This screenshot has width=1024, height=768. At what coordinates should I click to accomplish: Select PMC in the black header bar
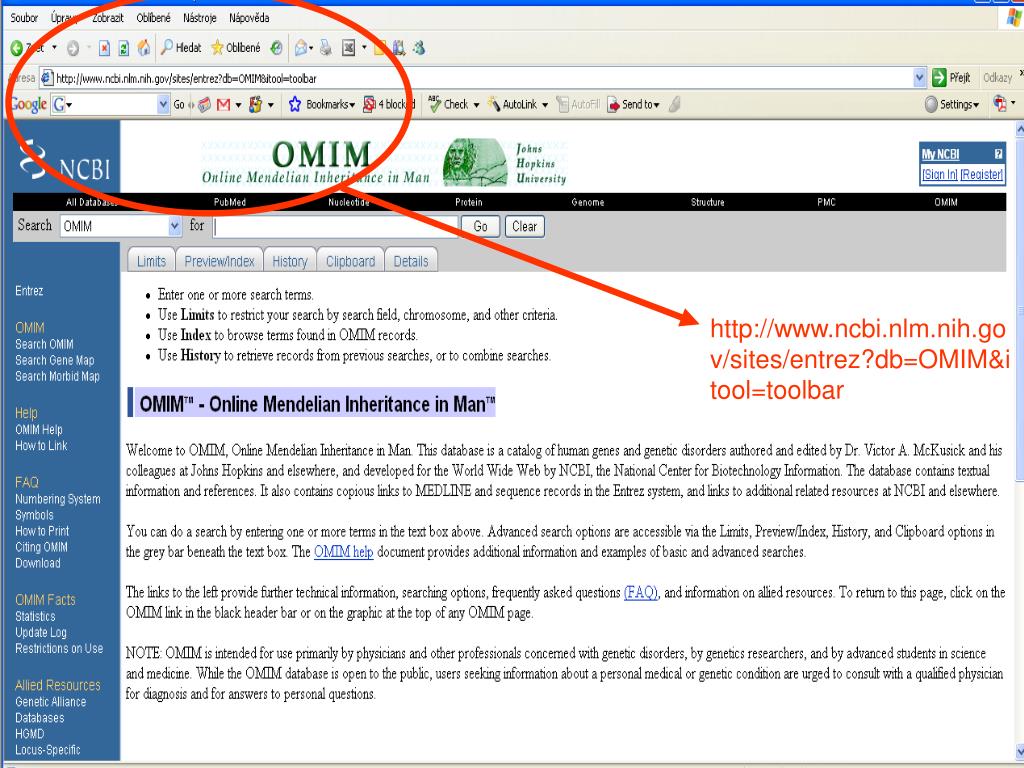pos(826,202)
